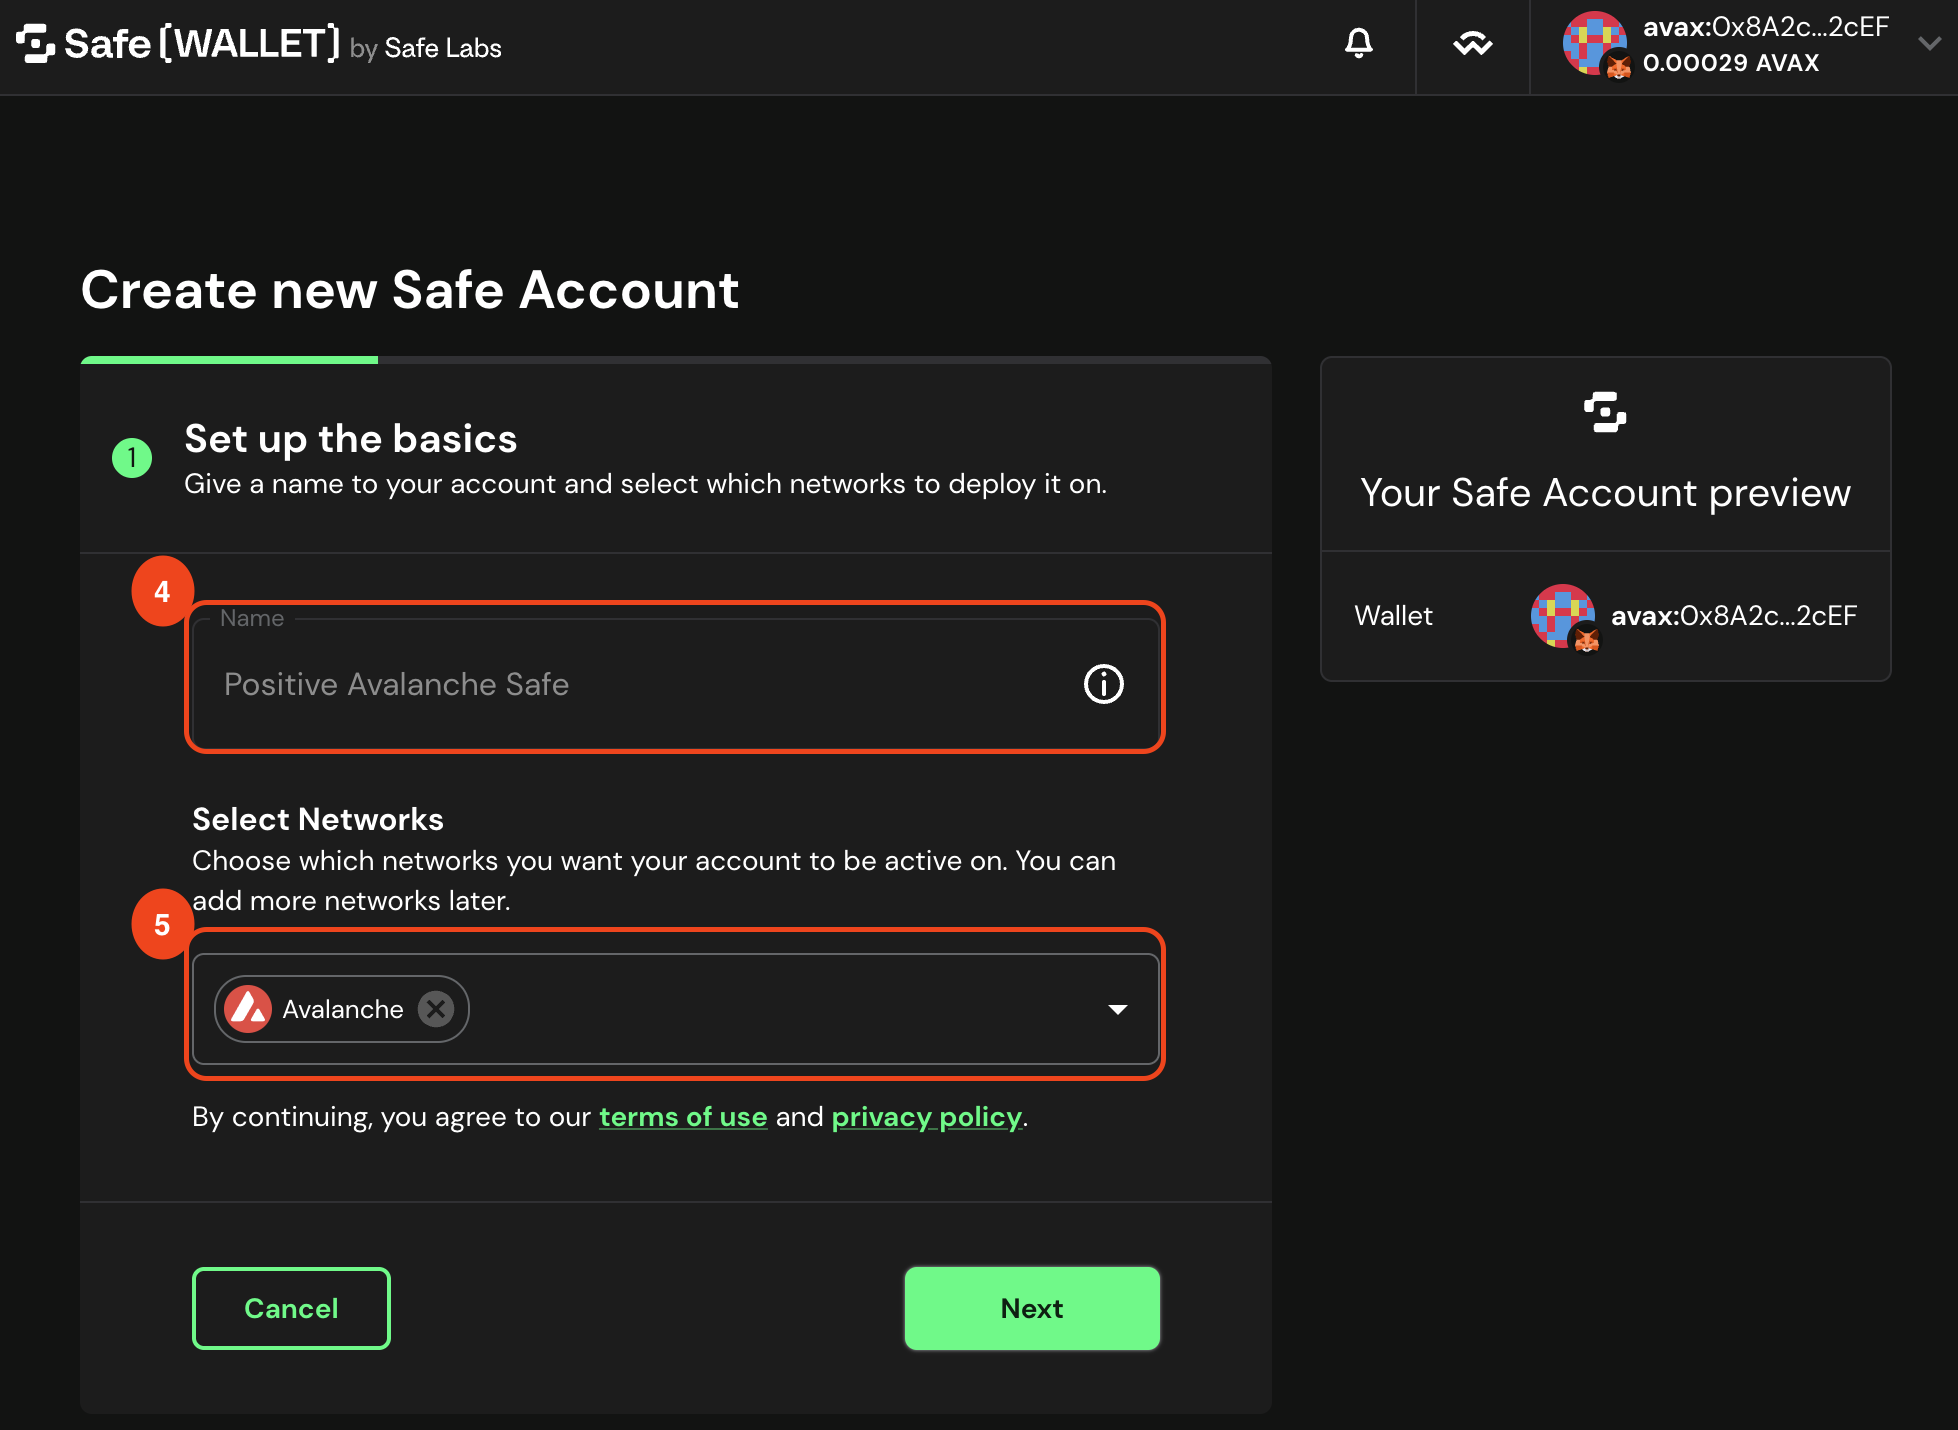This screenshot has width=1958, height=1430.
Task: Click the wallet identicon in preview panel
Action: (x=1563, y=616)
